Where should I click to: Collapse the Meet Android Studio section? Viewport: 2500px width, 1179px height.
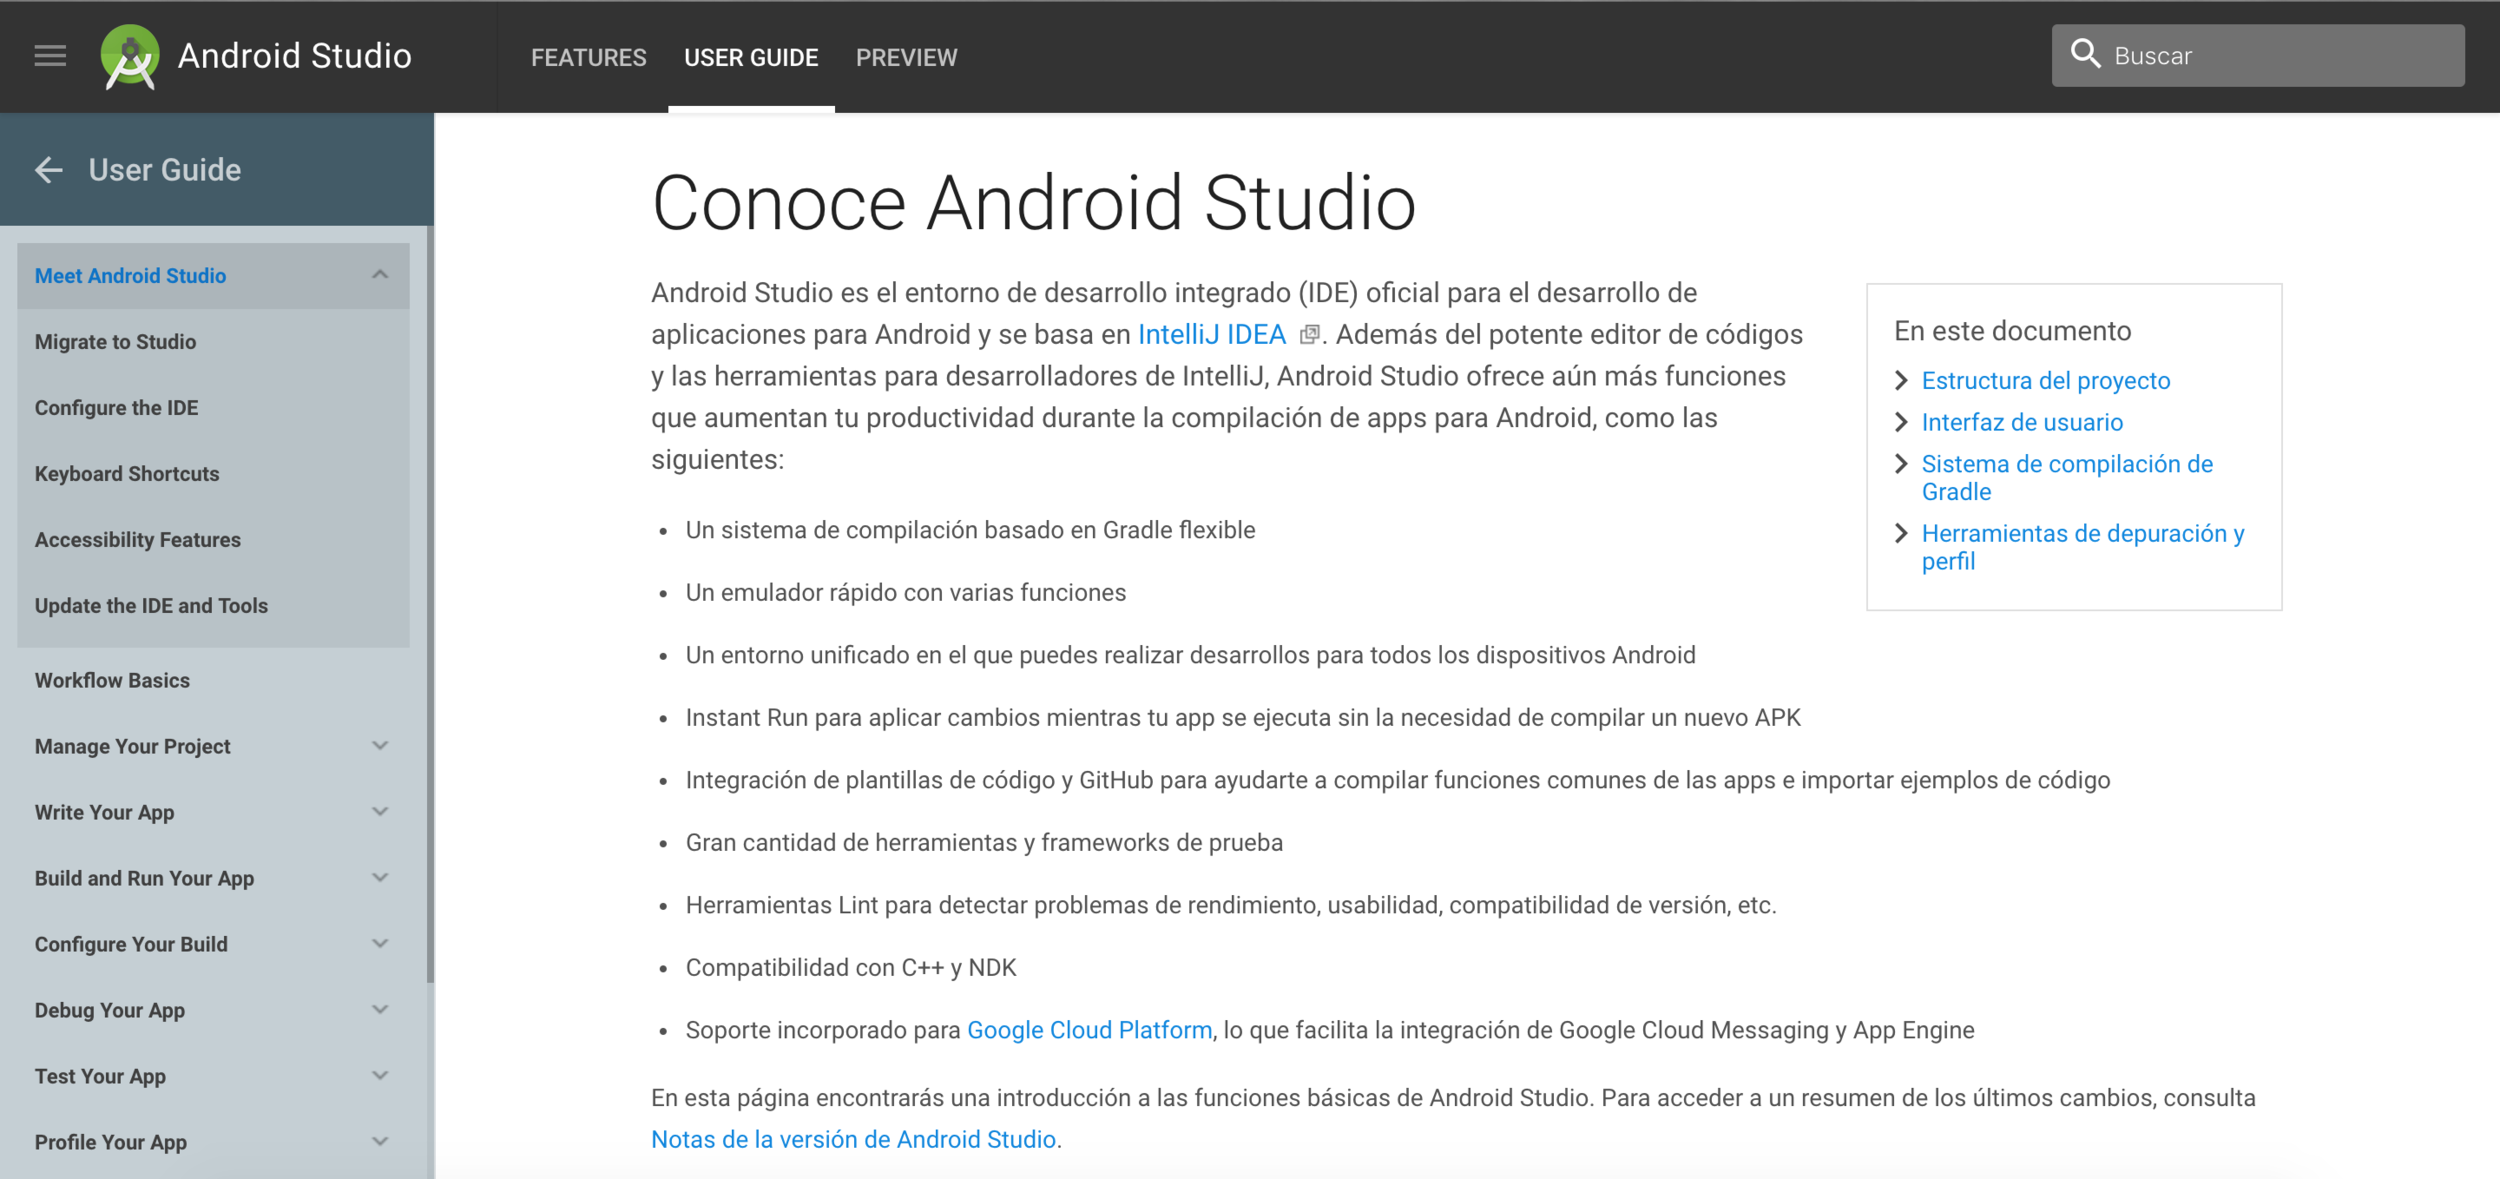[x=380, y=275]
